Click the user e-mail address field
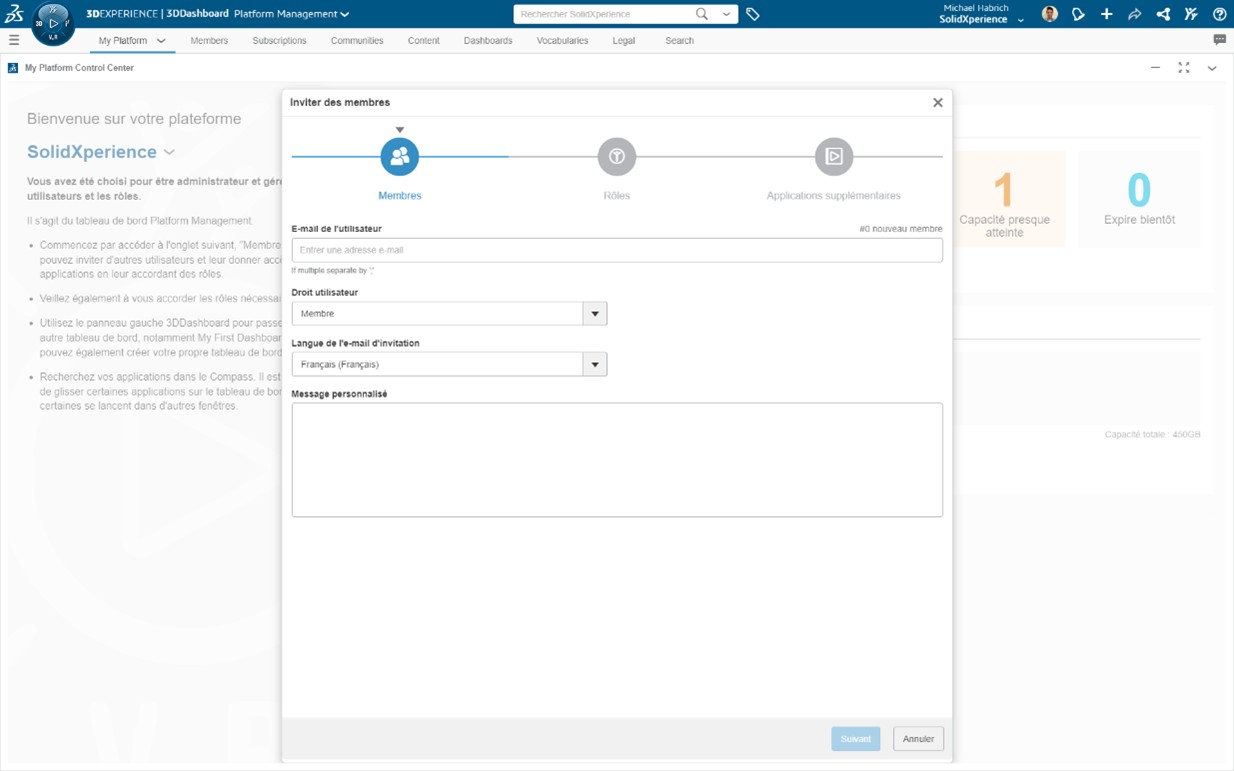The image size is (1234, 771). tap(617, 250)
